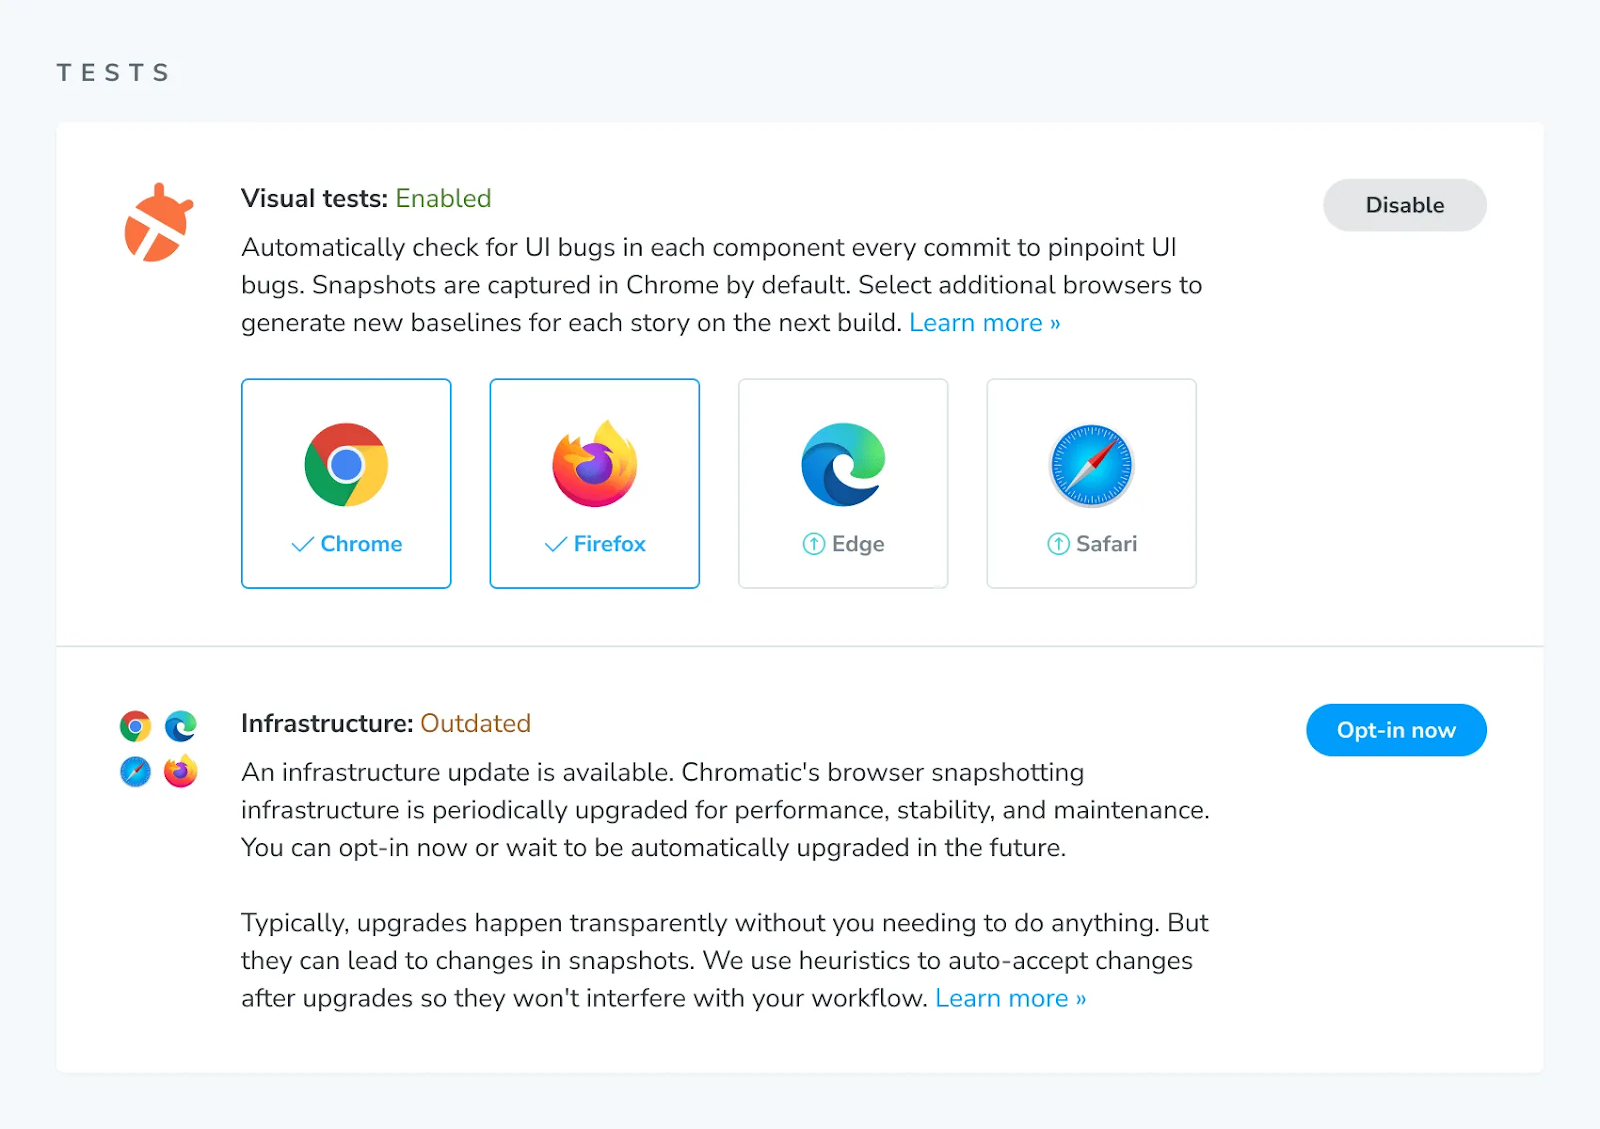1600x1129 pixels.
Task: Enable Safari snapshot baselines
Action: (1091, 484)
